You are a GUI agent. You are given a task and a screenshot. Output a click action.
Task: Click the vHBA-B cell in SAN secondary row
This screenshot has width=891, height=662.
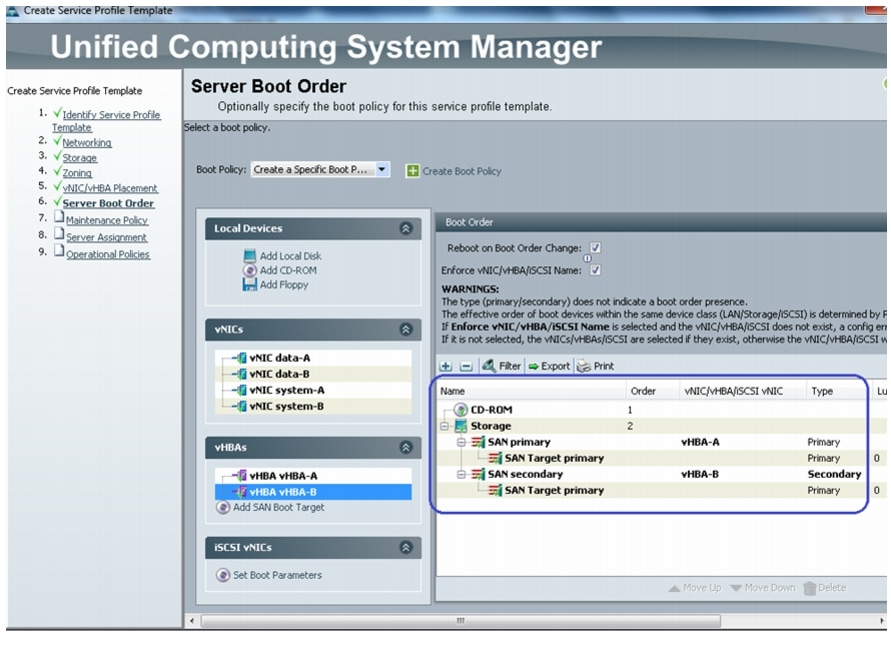click(700, 474)
